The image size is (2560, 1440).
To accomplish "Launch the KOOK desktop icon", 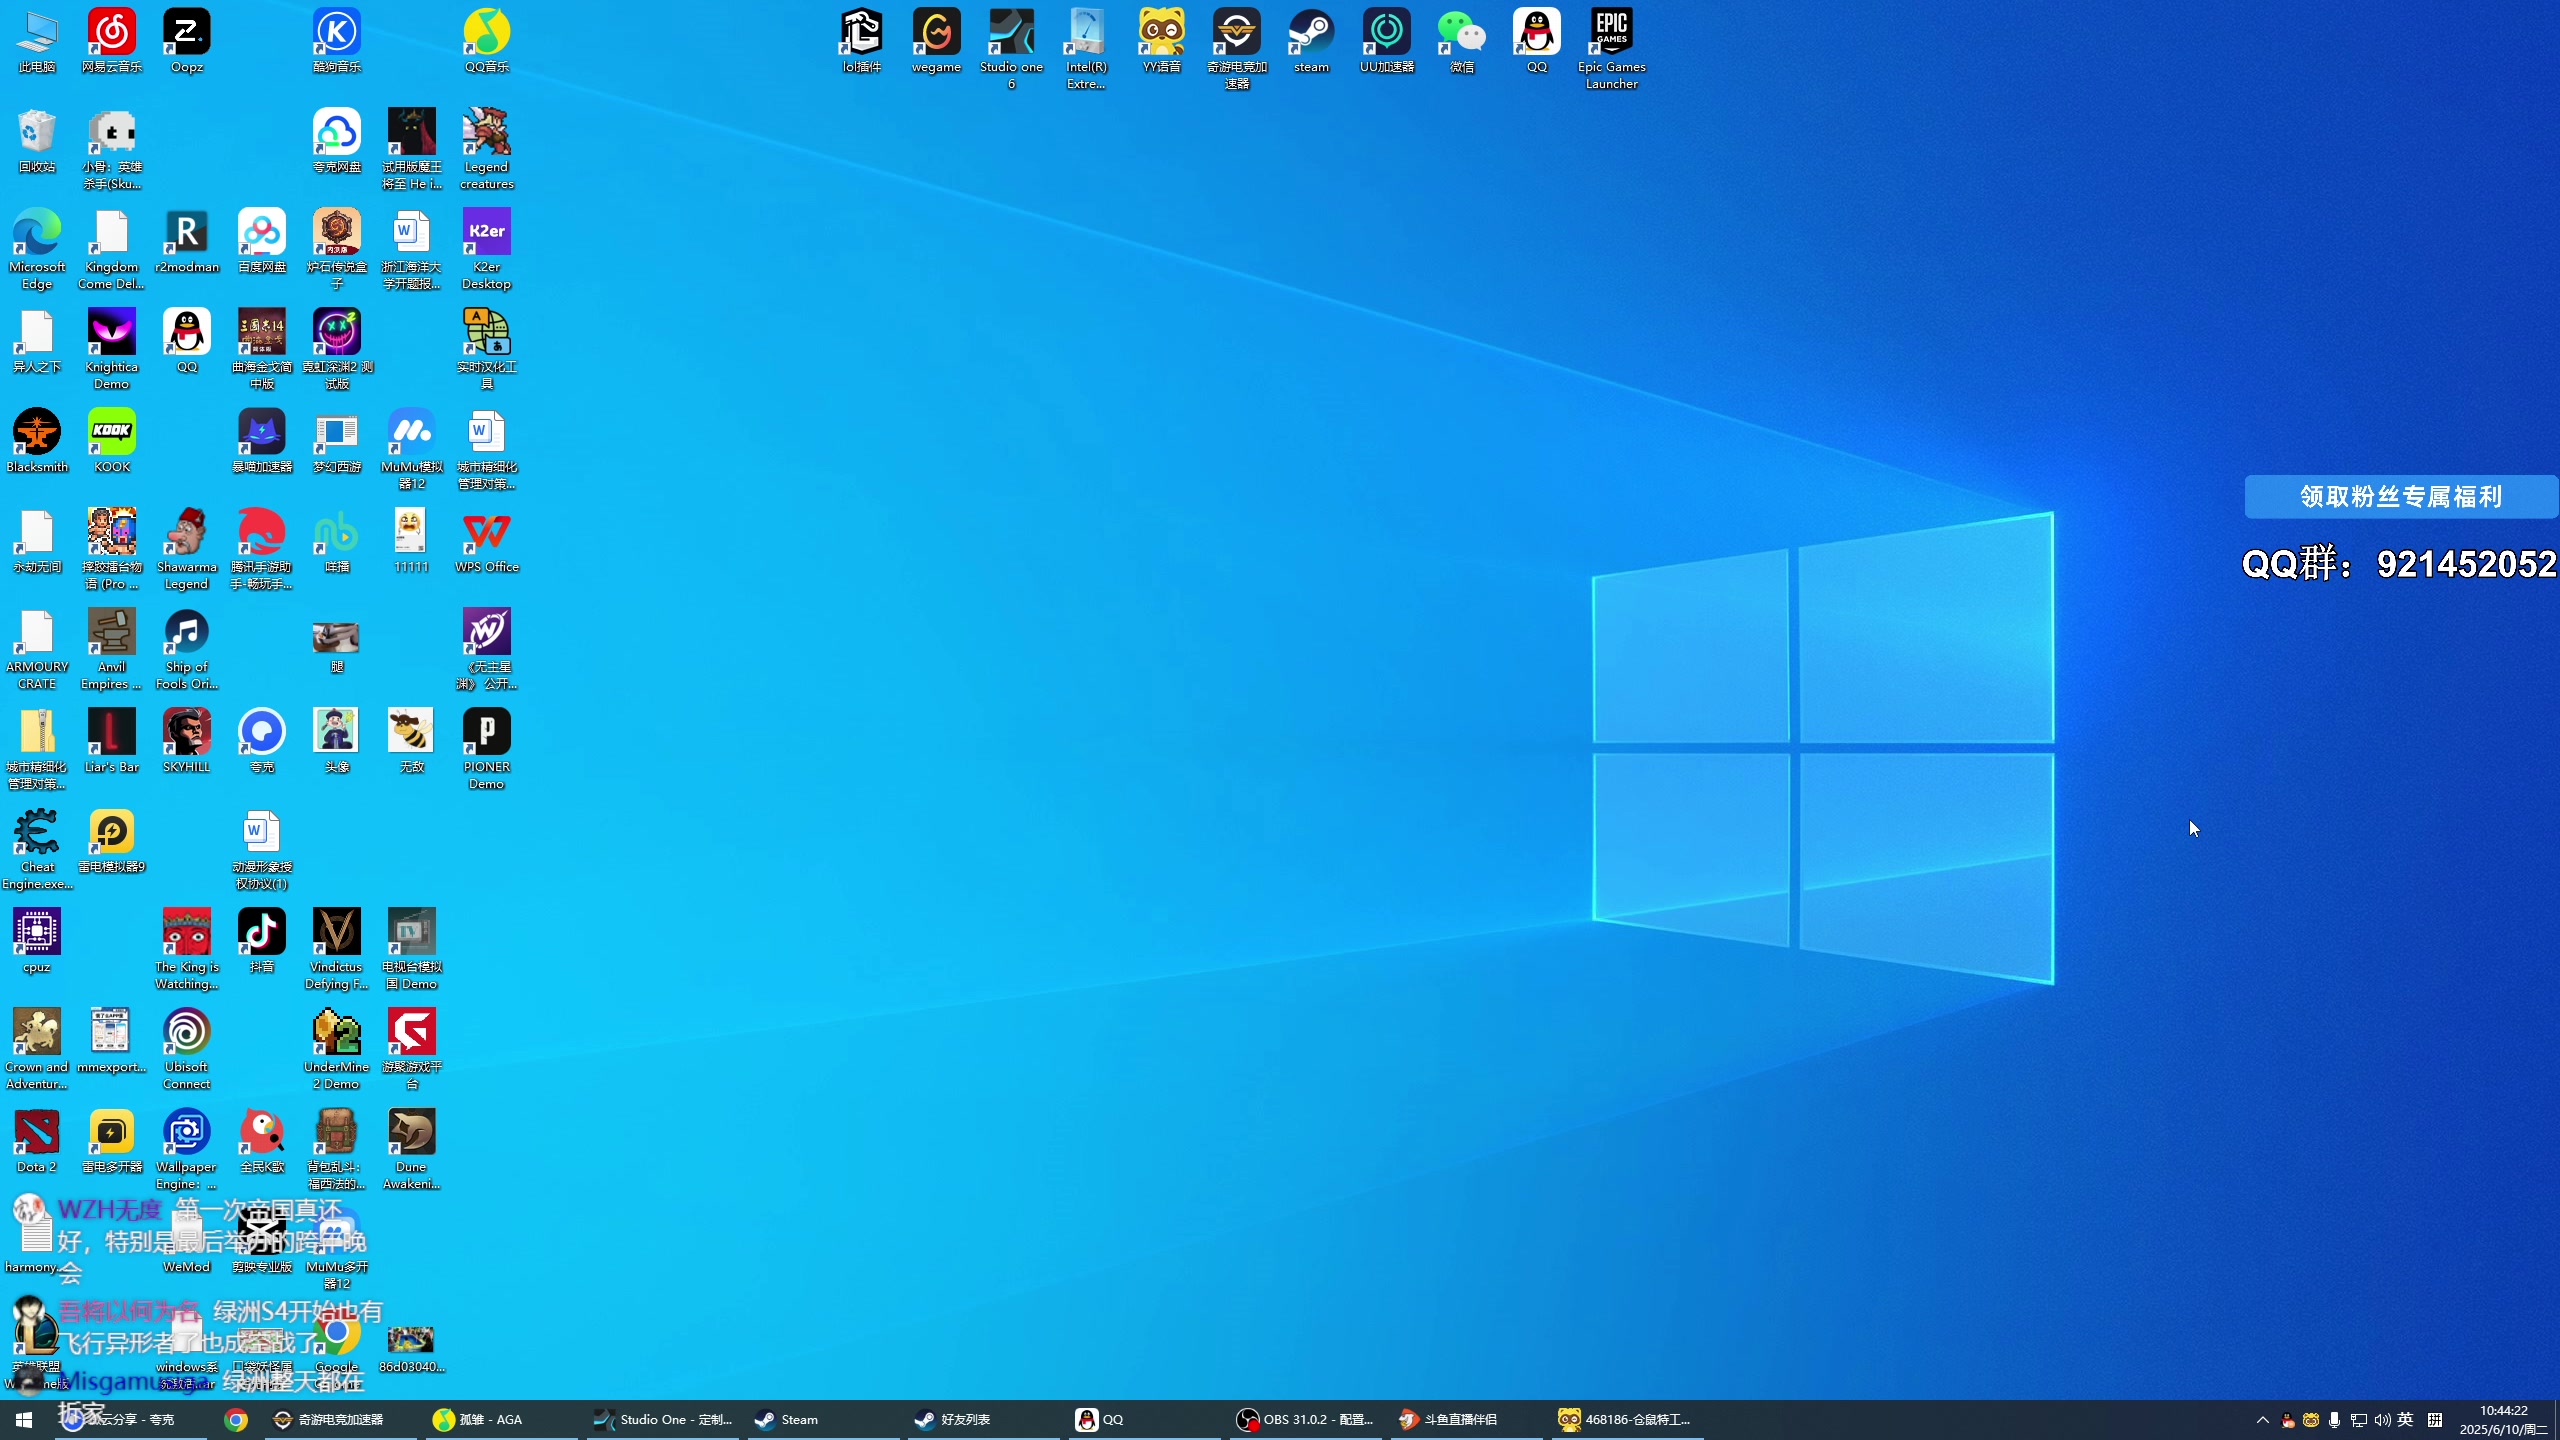I will (x=112, y=442).
